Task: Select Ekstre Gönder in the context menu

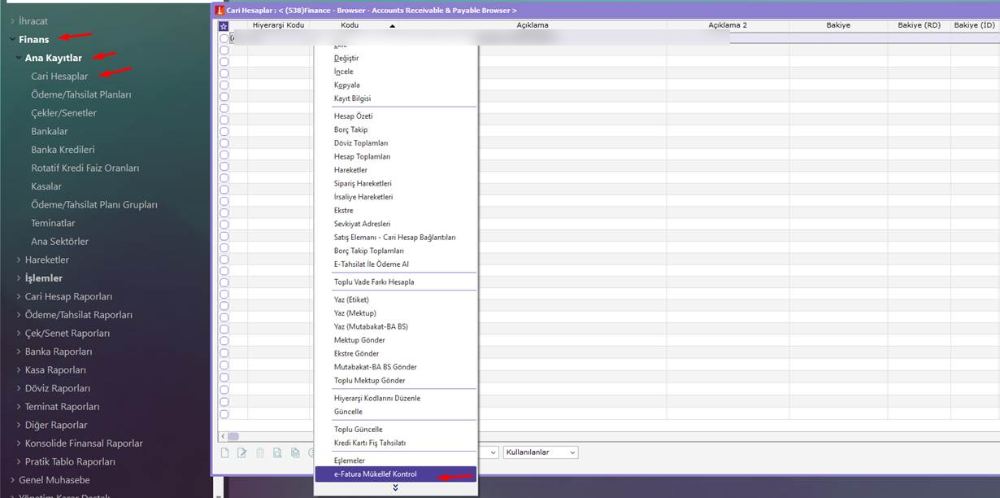Action: click(356, 353)
